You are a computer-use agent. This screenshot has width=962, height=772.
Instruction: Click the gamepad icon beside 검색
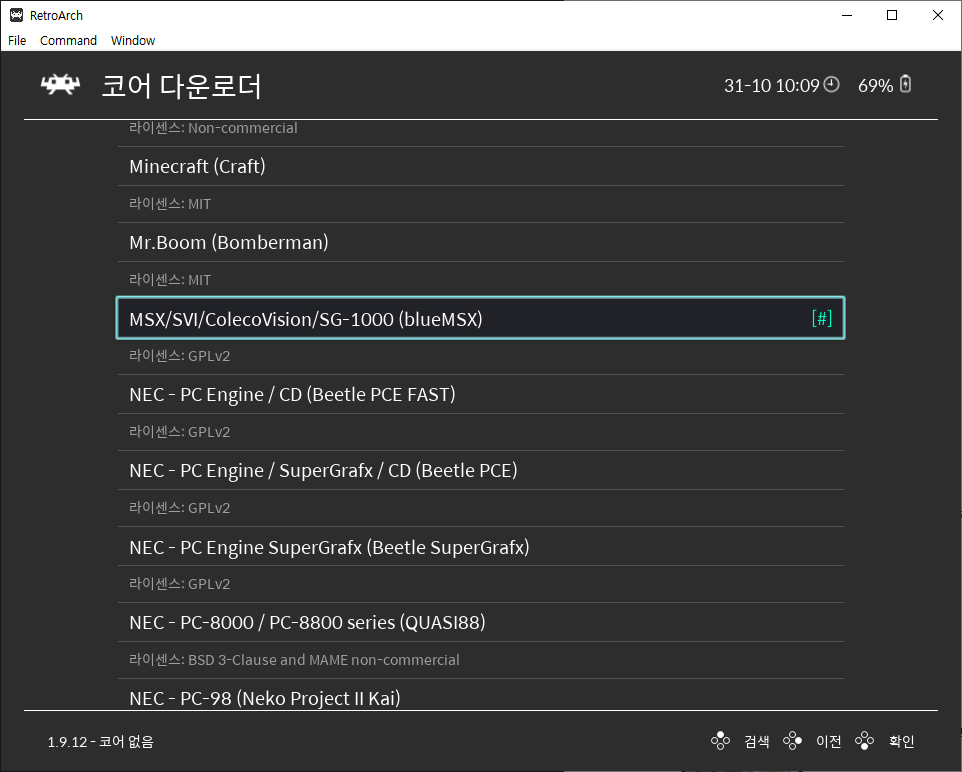tap(720, 741)
